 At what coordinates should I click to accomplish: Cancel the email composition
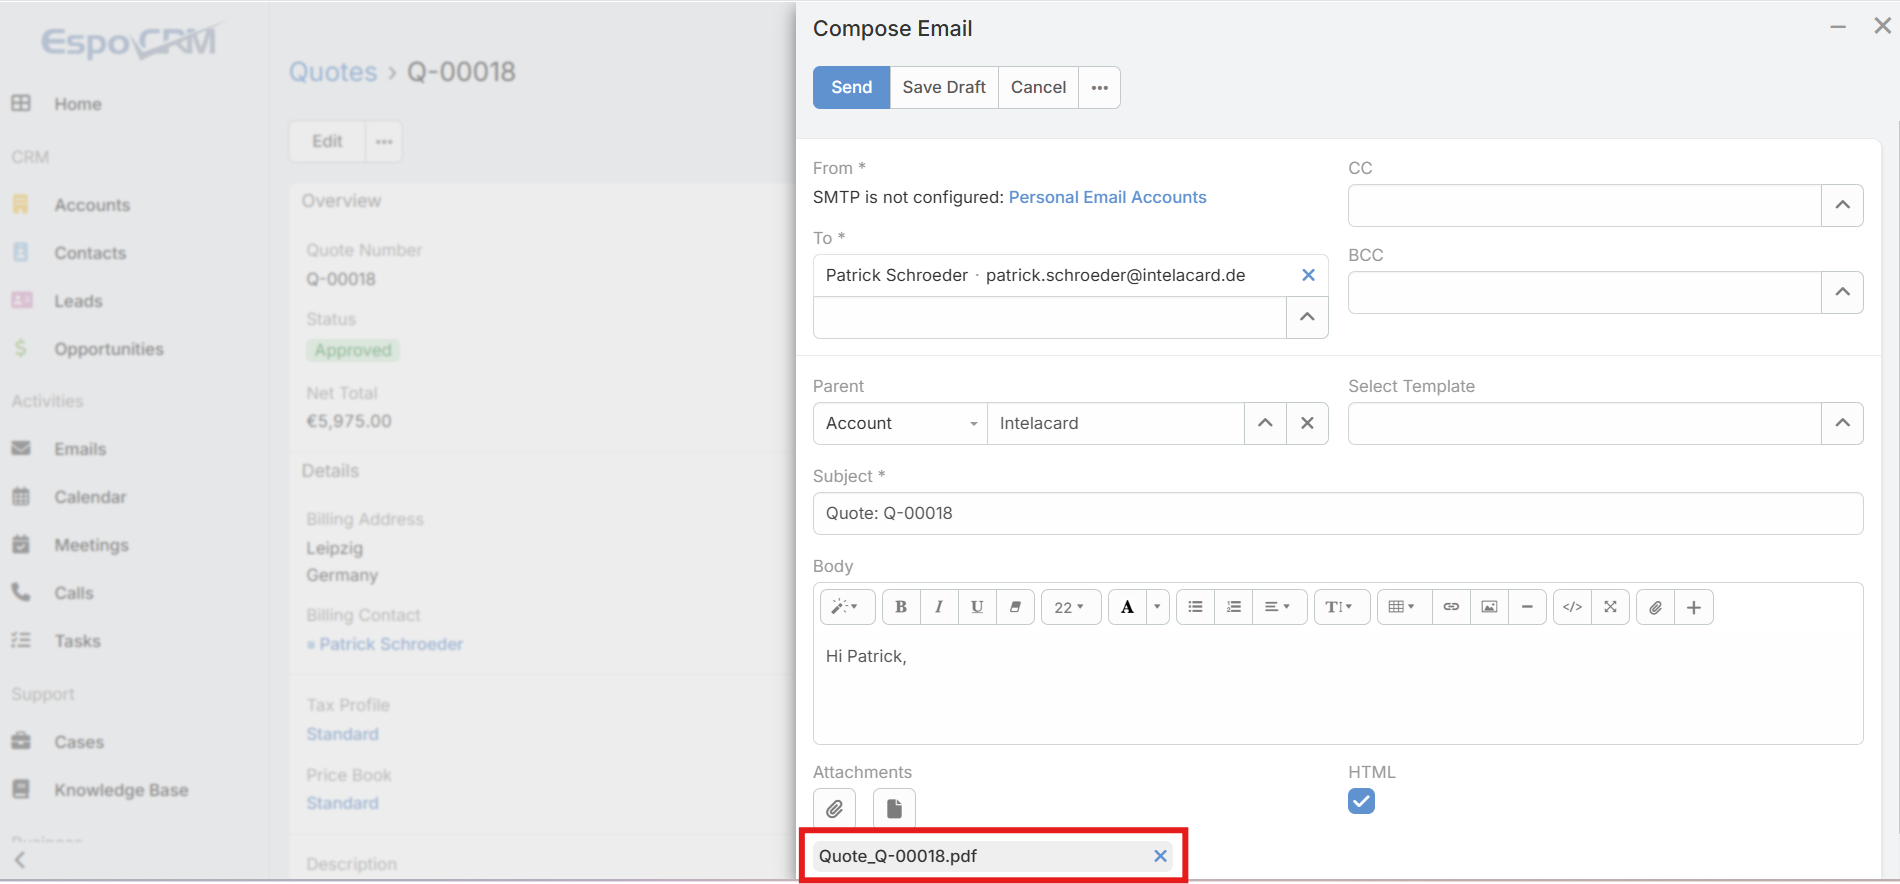click(x=1038, y=87)
